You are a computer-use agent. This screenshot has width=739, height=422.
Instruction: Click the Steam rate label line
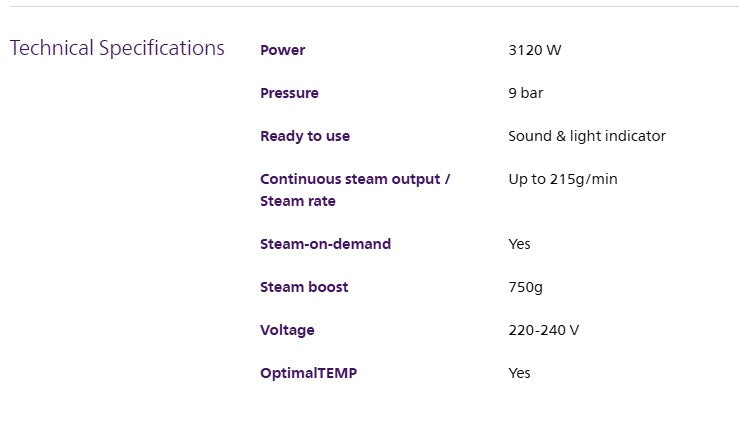click(297, 201)
